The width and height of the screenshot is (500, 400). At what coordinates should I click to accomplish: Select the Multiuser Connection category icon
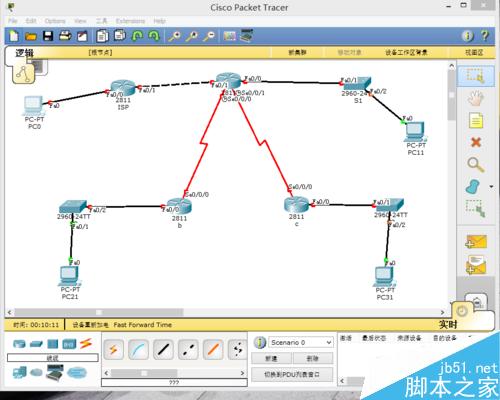[77, 372]
